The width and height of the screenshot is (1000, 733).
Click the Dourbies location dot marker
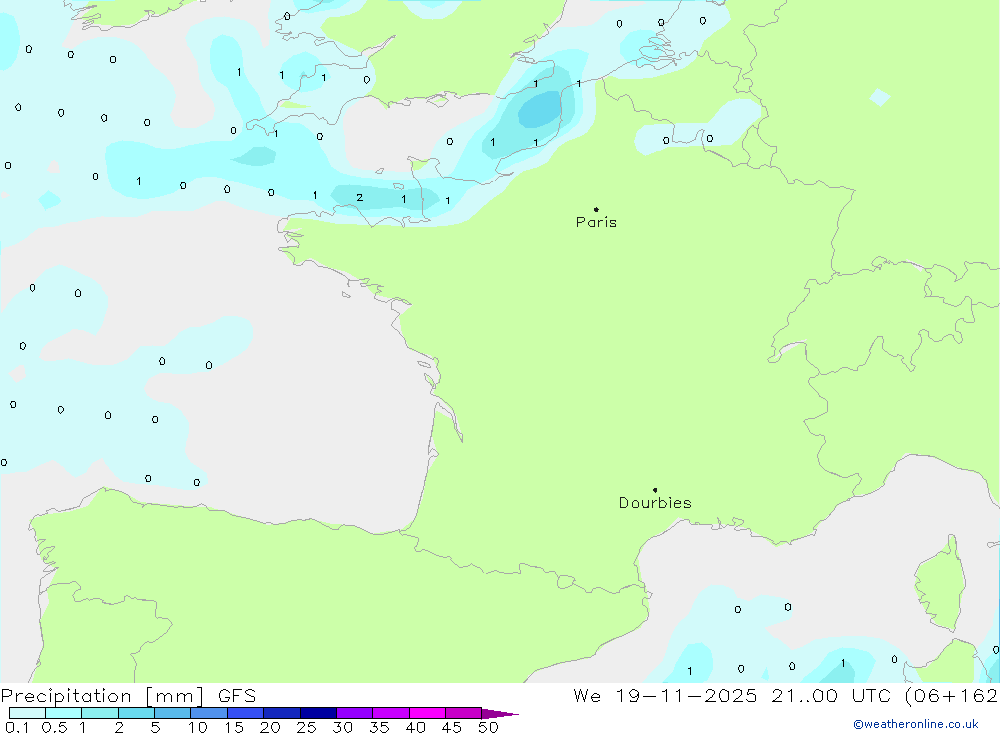655,490
